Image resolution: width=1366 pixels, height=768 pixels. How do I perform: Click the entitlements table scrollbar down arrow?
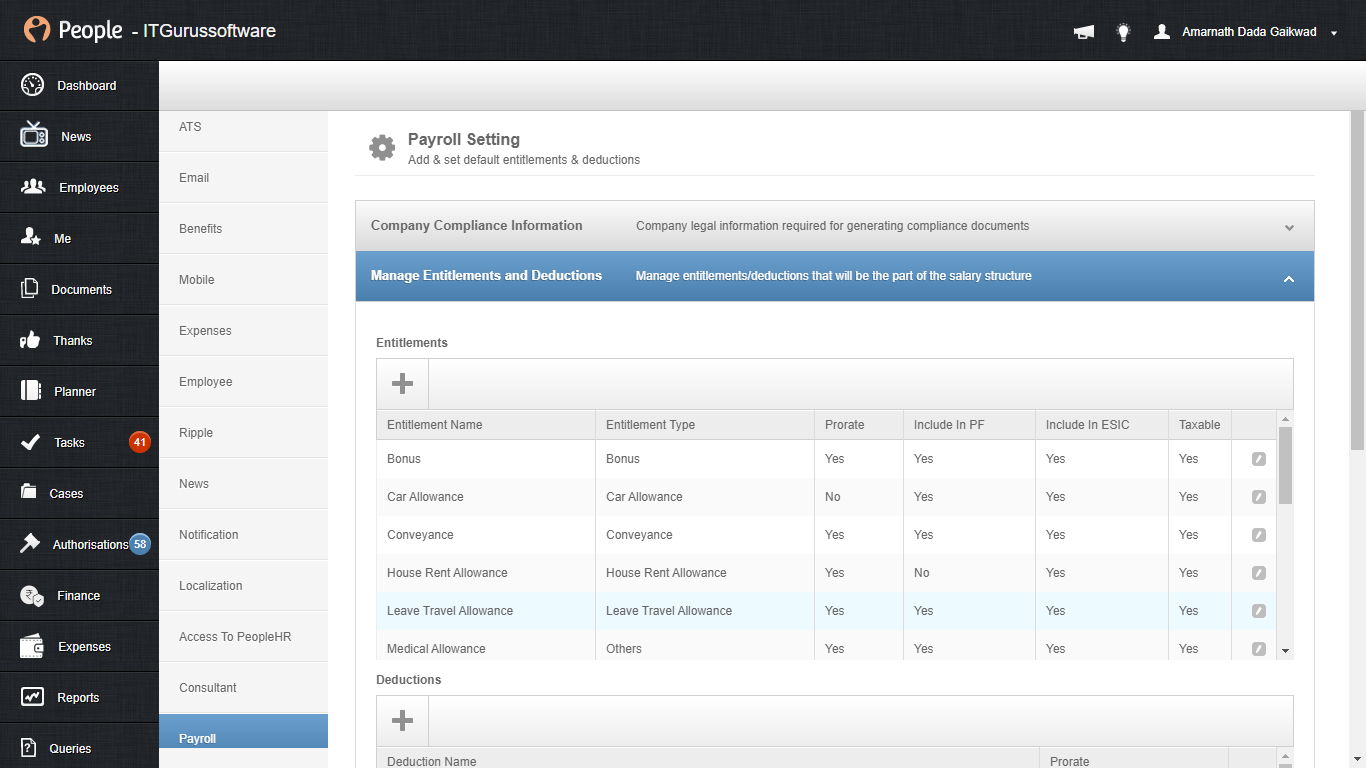click(x=1286, y=651)
